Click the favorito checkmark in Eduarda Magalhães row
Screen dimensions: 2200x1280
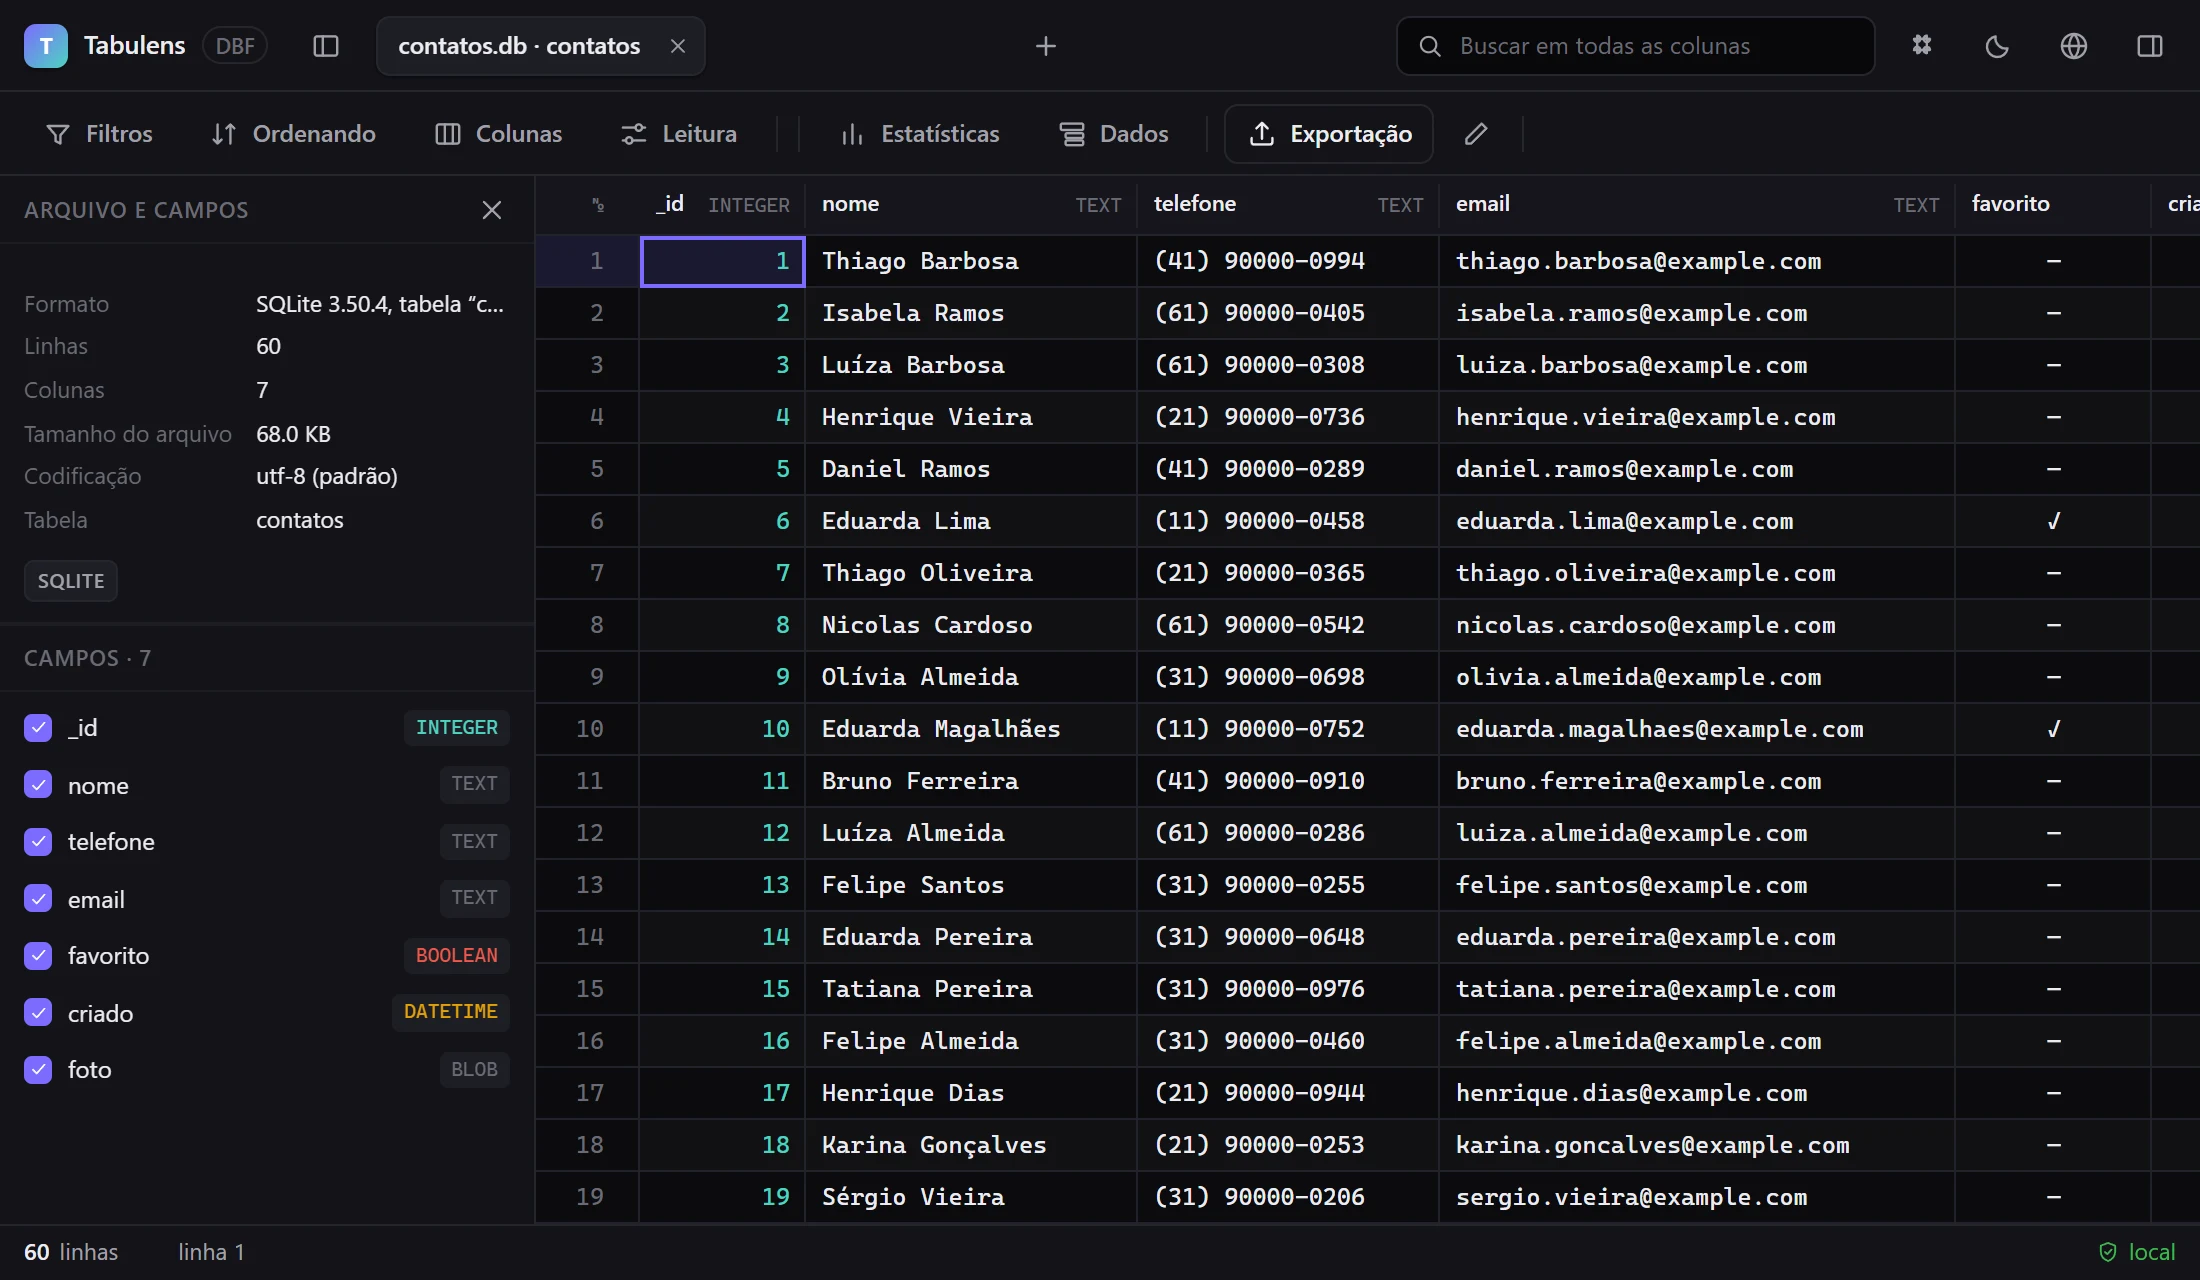tap(2053, 729)
